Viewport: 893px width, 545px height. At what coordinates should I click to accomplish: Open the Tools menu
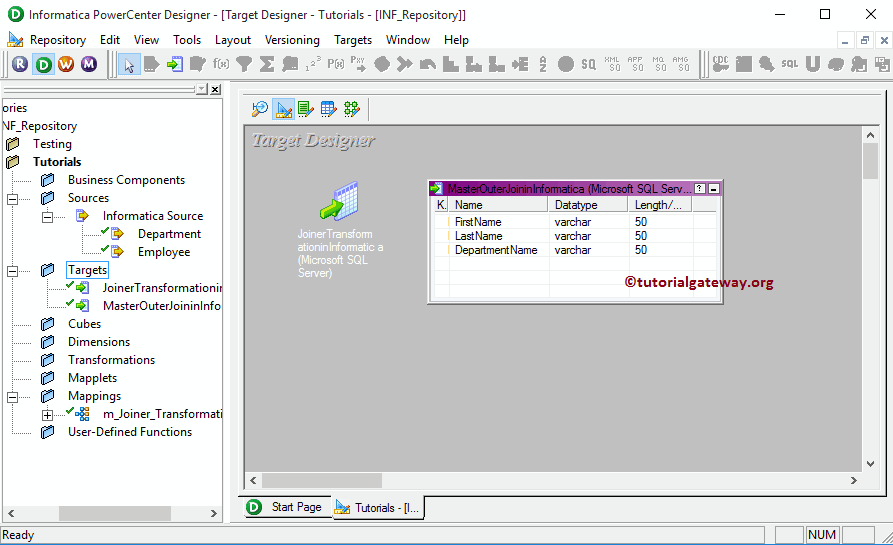[x=187, y=40]
